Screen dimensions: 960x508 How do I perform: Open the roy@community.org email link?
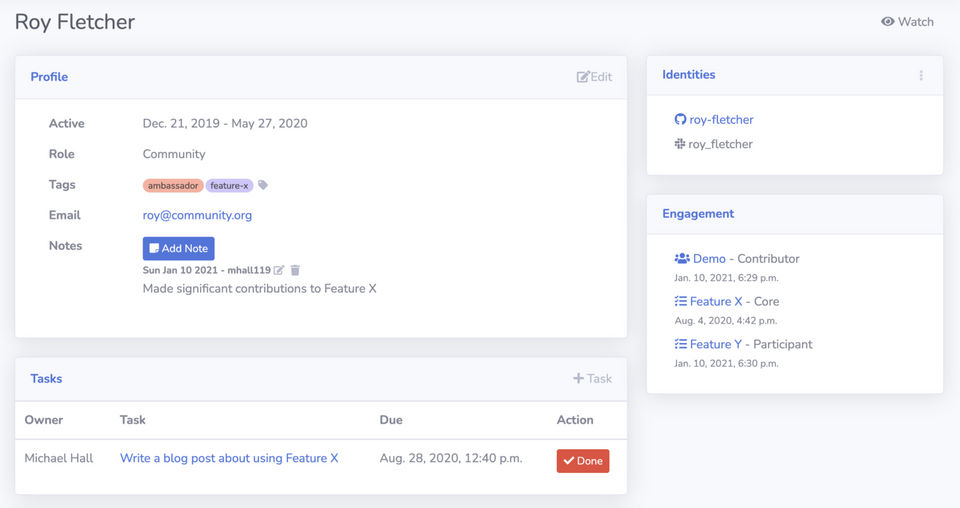click(x=197, y=215)
